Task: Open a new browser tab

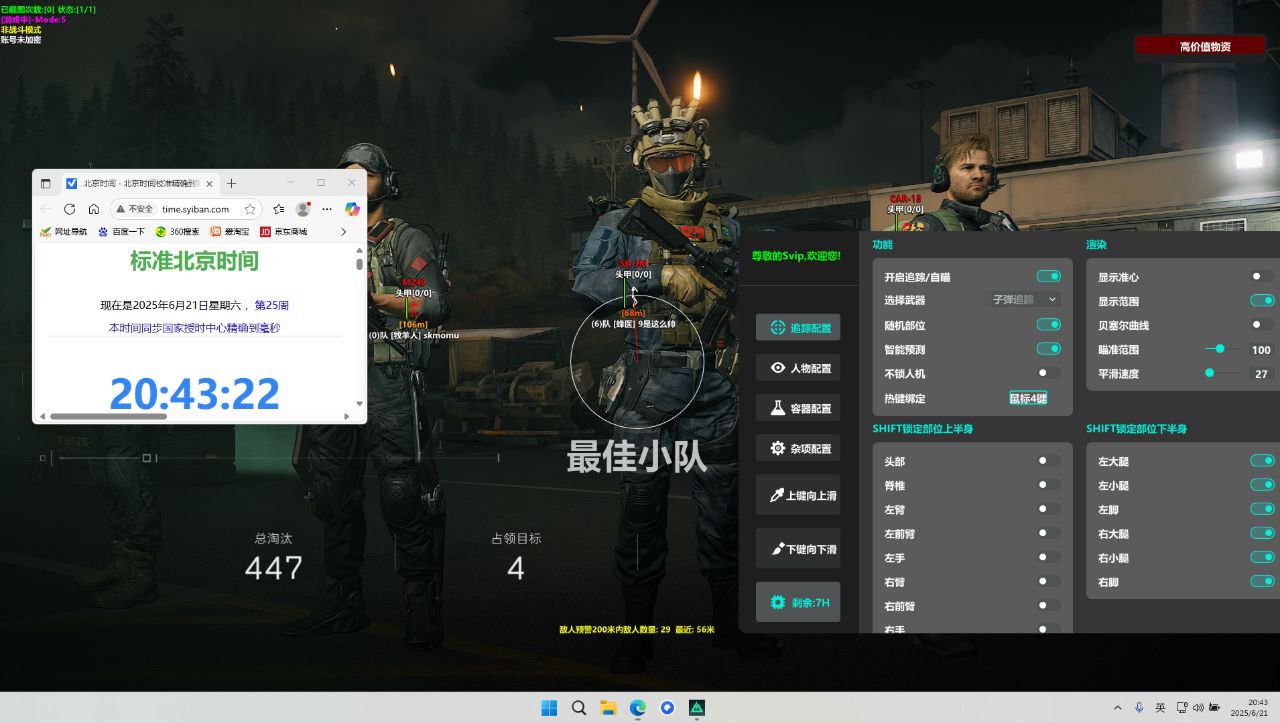Action: pyautogui.click(x=231, y=183)
